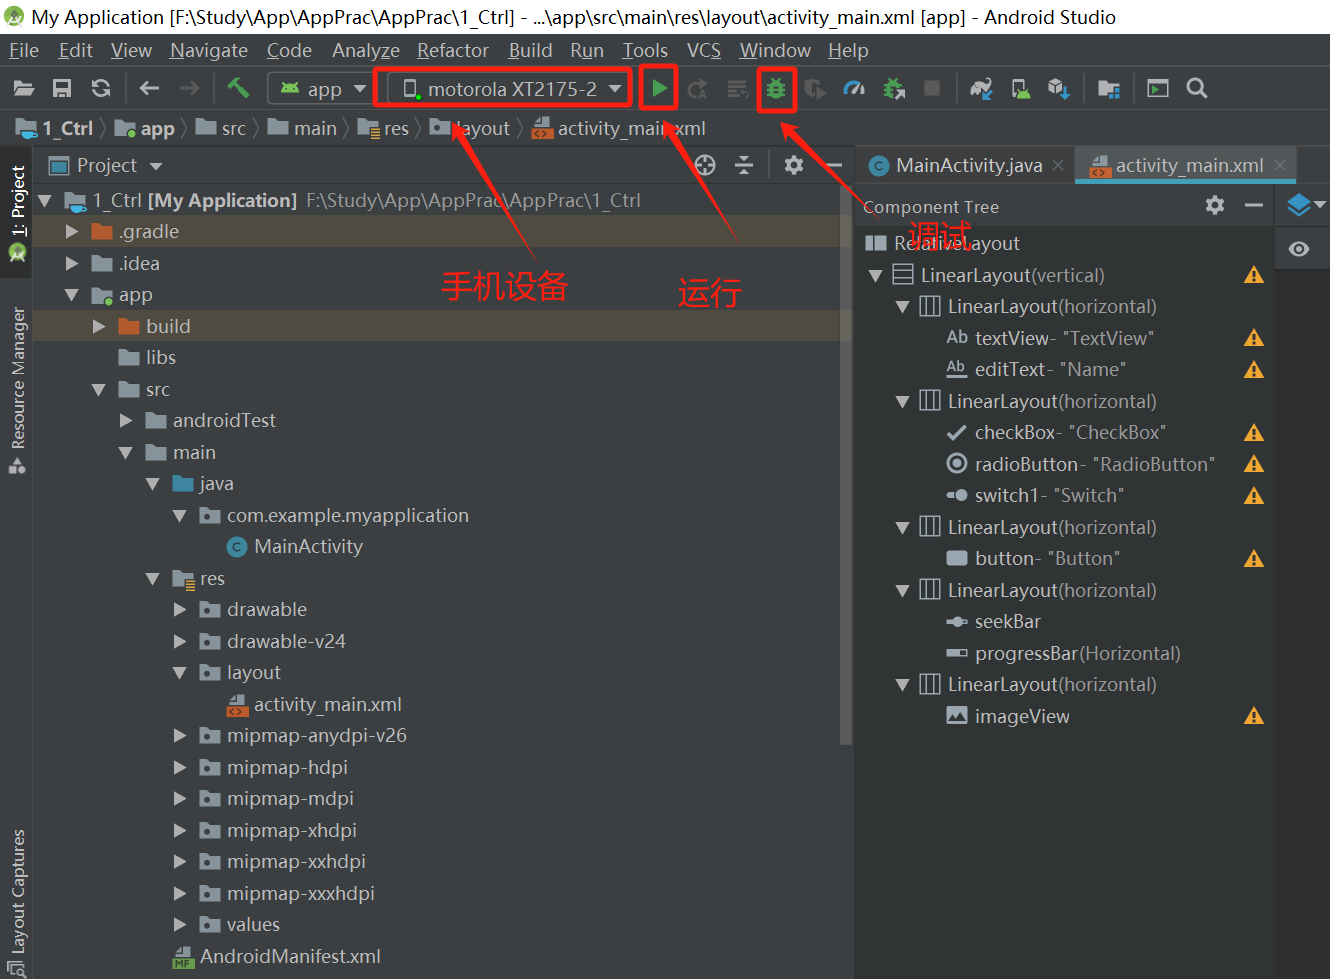Open Project panel settings gear
The image size is (1330, 979).
pyautogui.click(x=794, y=165)
